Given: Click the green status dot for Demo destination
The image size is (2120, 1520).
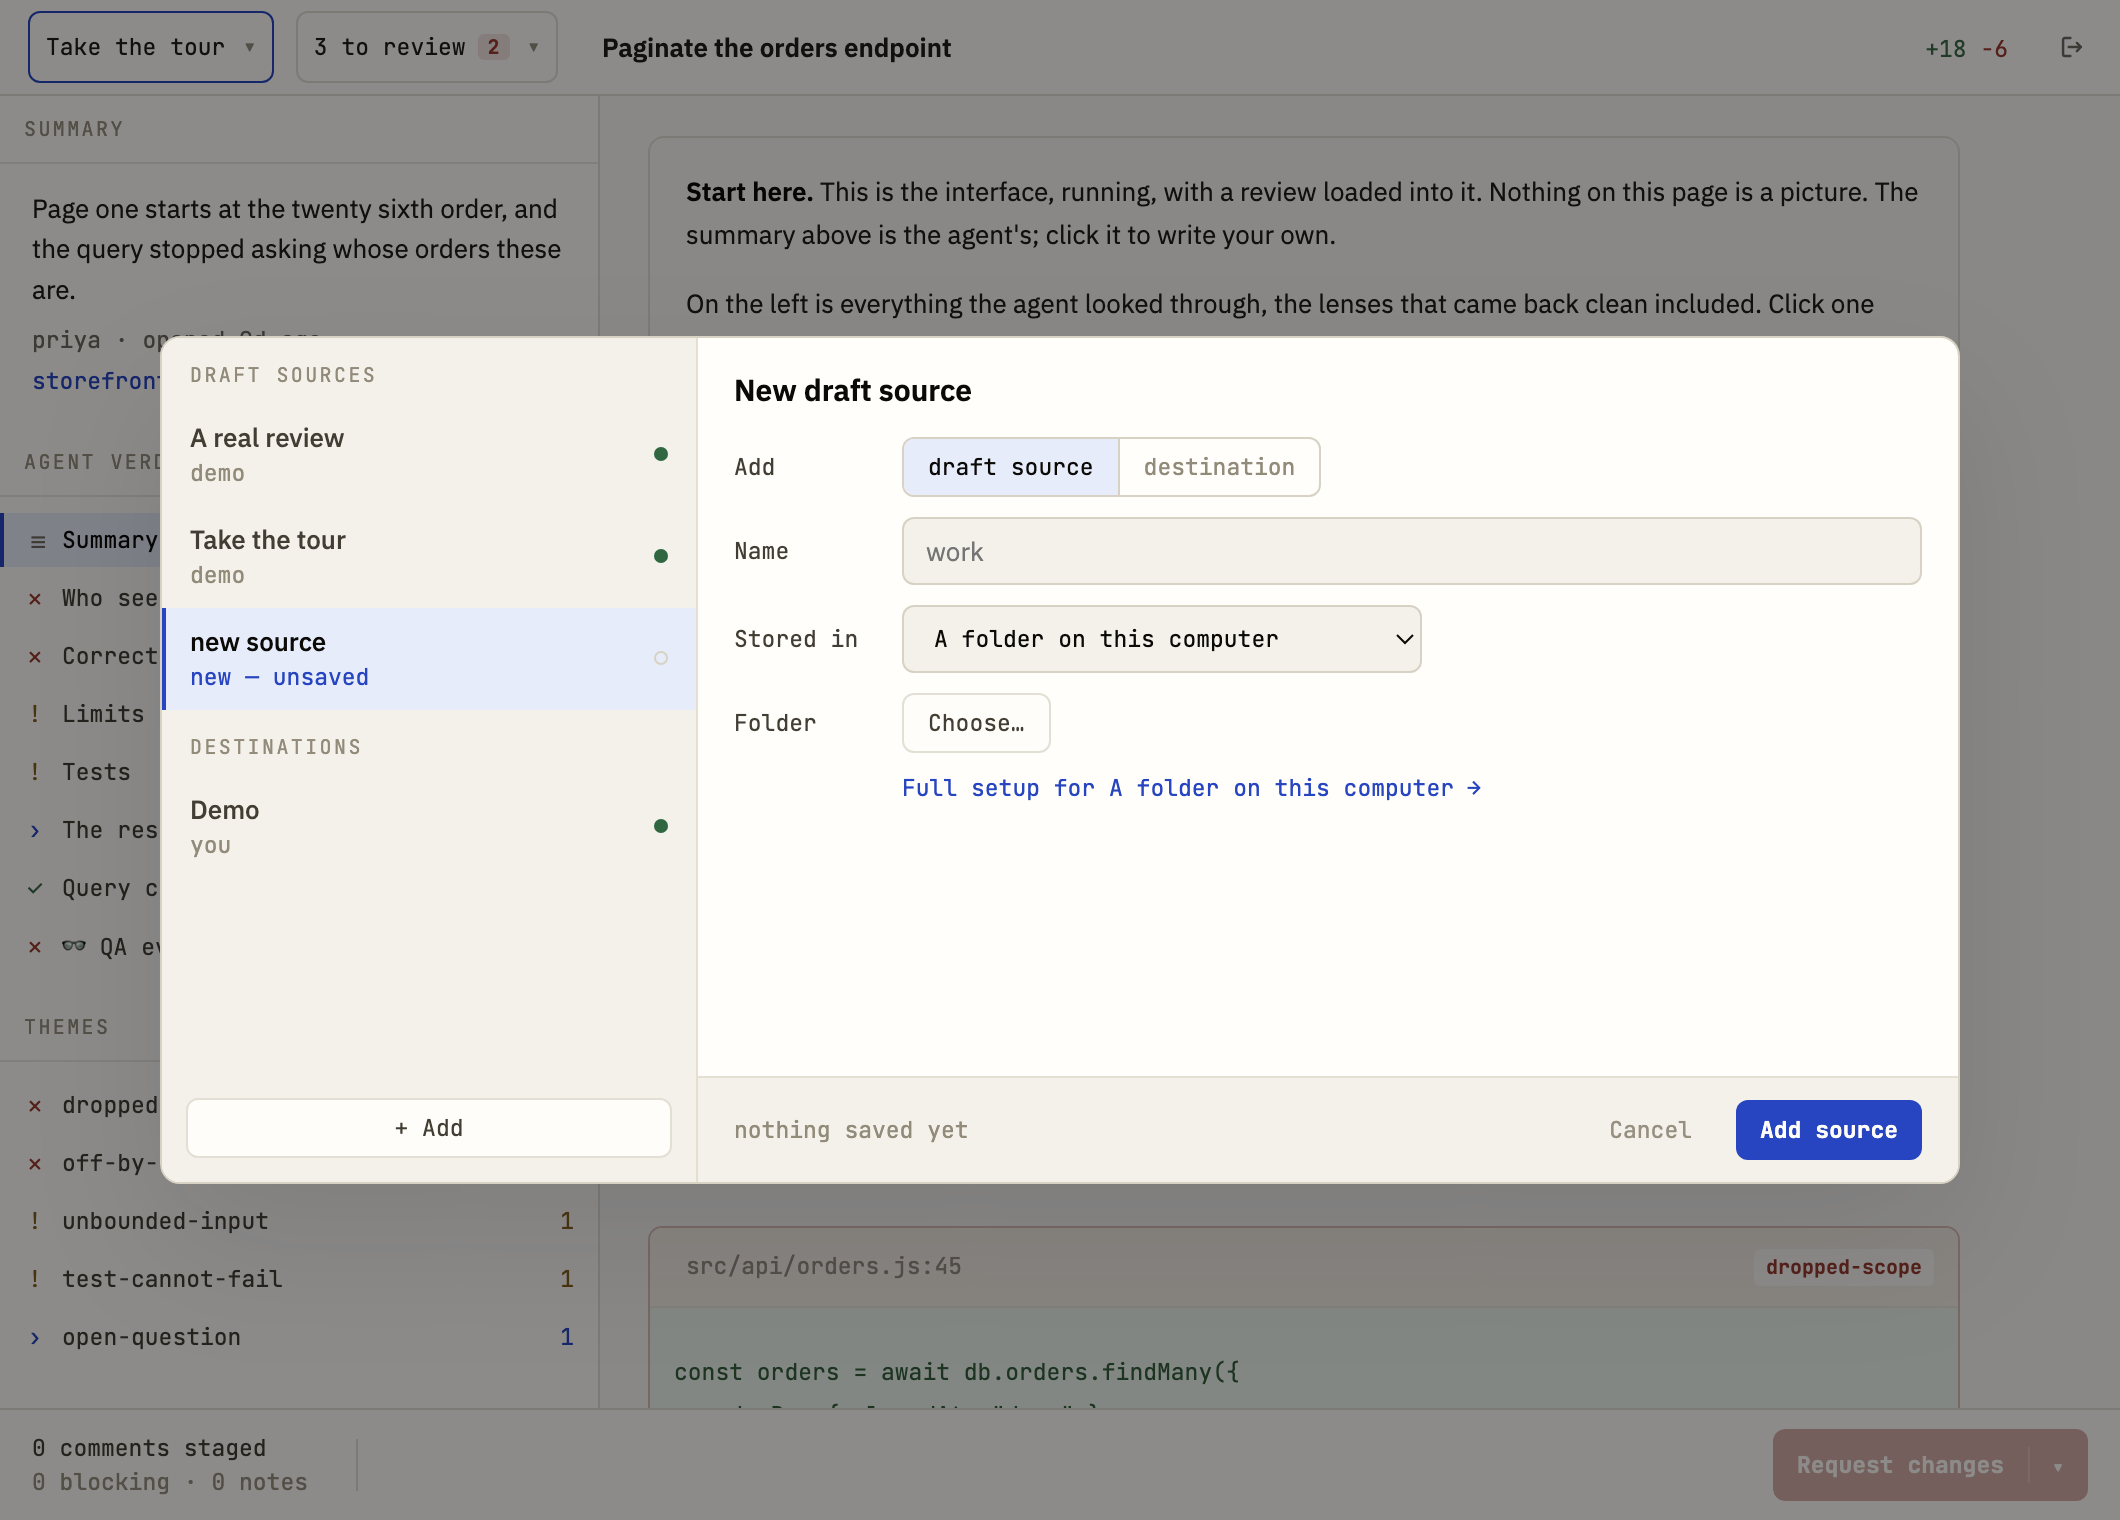Looking at the screenshot, I should [661, 826].
